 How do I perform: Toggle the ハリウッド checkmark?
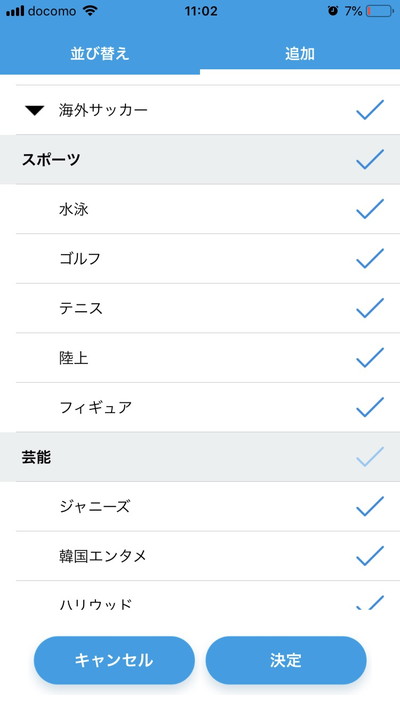[370, 603]
